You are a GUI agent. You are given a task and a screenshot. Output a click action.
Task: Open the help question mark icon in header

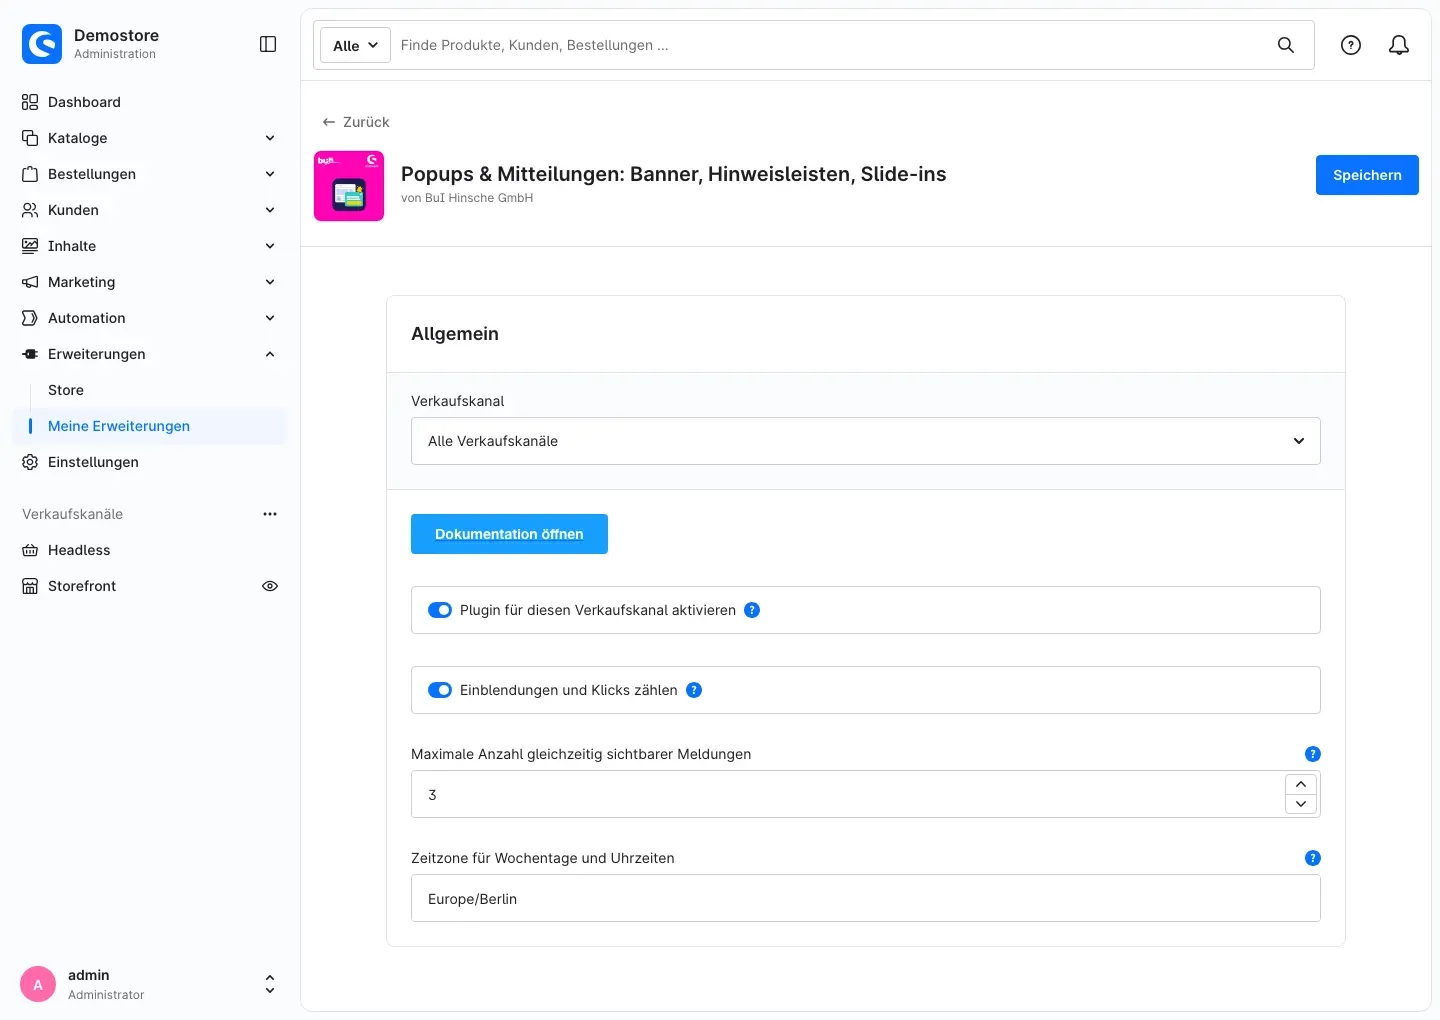click(x=1351, y=45)
